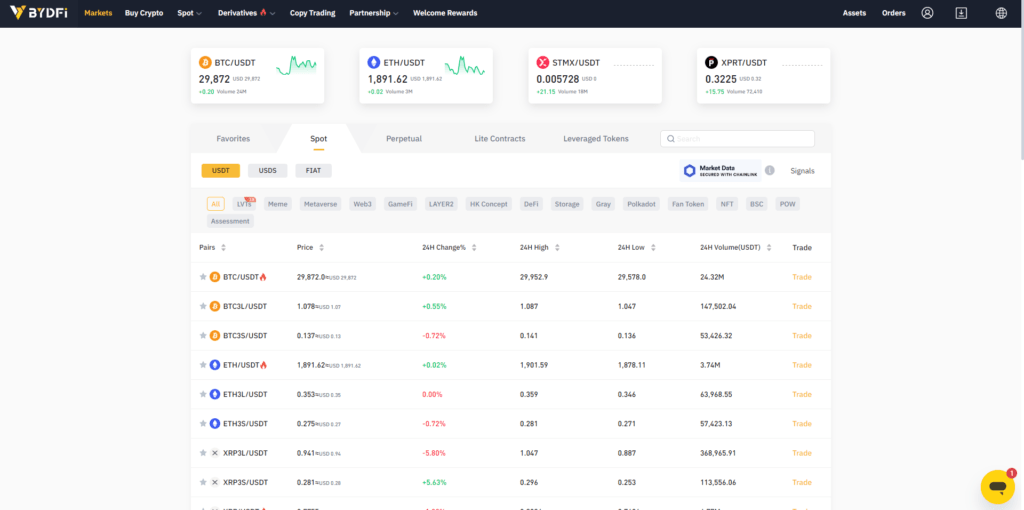The width and height of the screenshot is (1024, 510).
Task: Switch to the Perpetual tab
Action: point(404,138)
